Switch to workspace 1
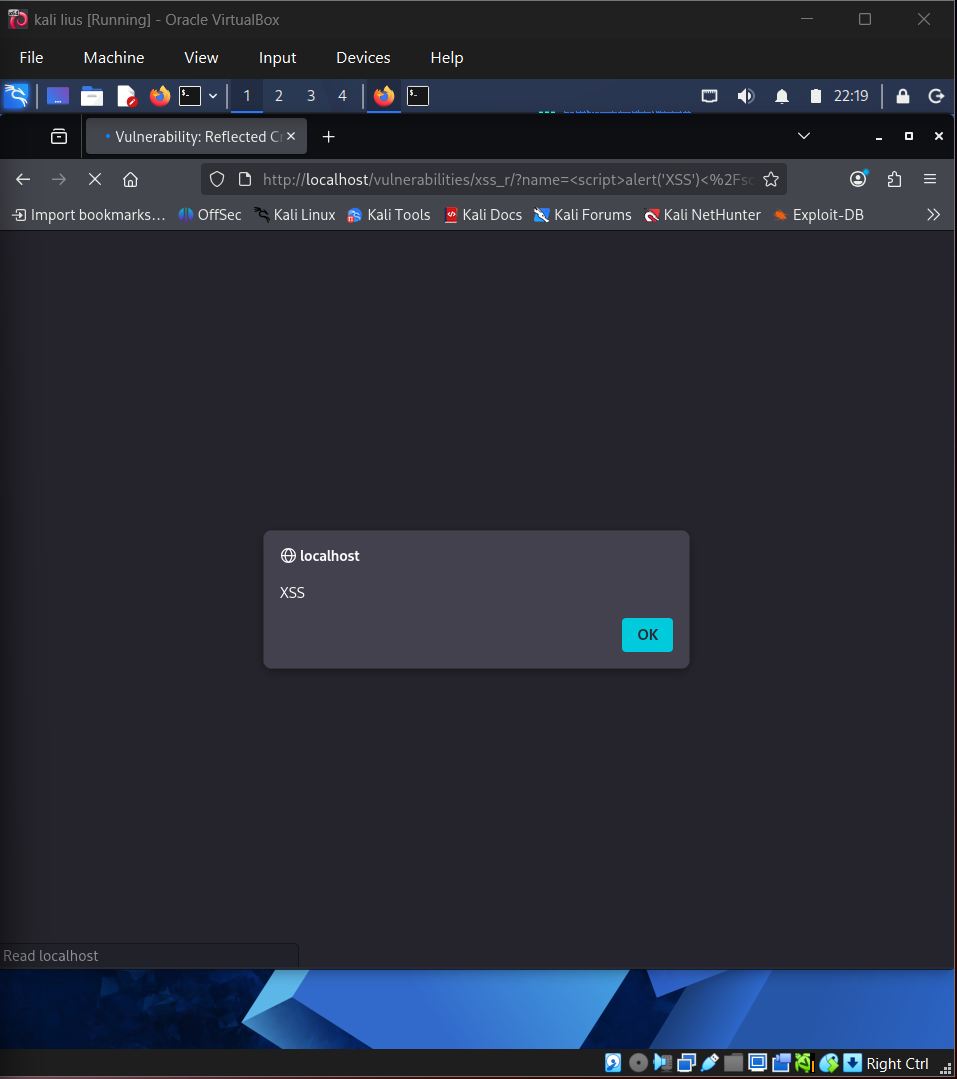The height and width of the screenshot is (1079, 957). [246, 96]
